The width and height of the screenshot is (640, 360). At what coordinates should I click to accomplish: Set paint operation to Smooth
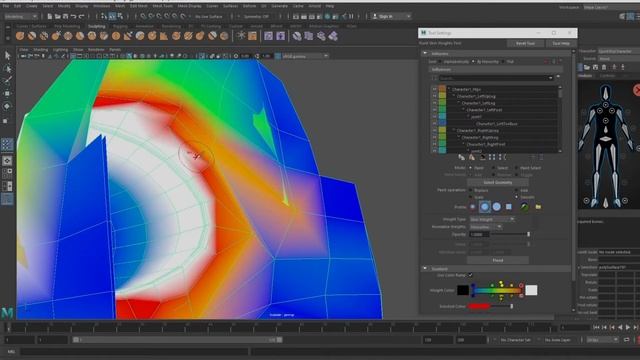[517, 197]
